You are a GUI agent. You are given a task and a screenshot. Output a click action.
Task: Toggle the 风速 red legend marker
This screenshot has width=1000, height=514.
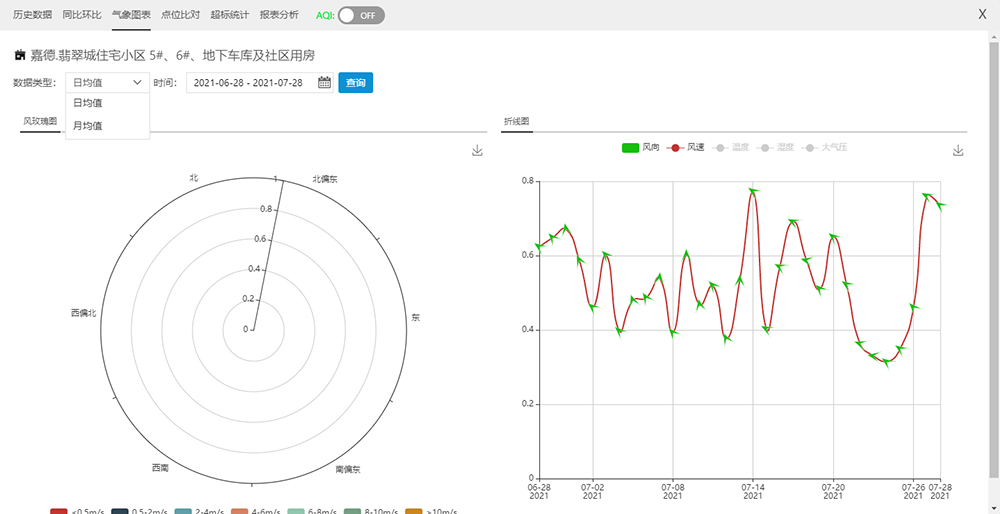(x=675, y=148)
